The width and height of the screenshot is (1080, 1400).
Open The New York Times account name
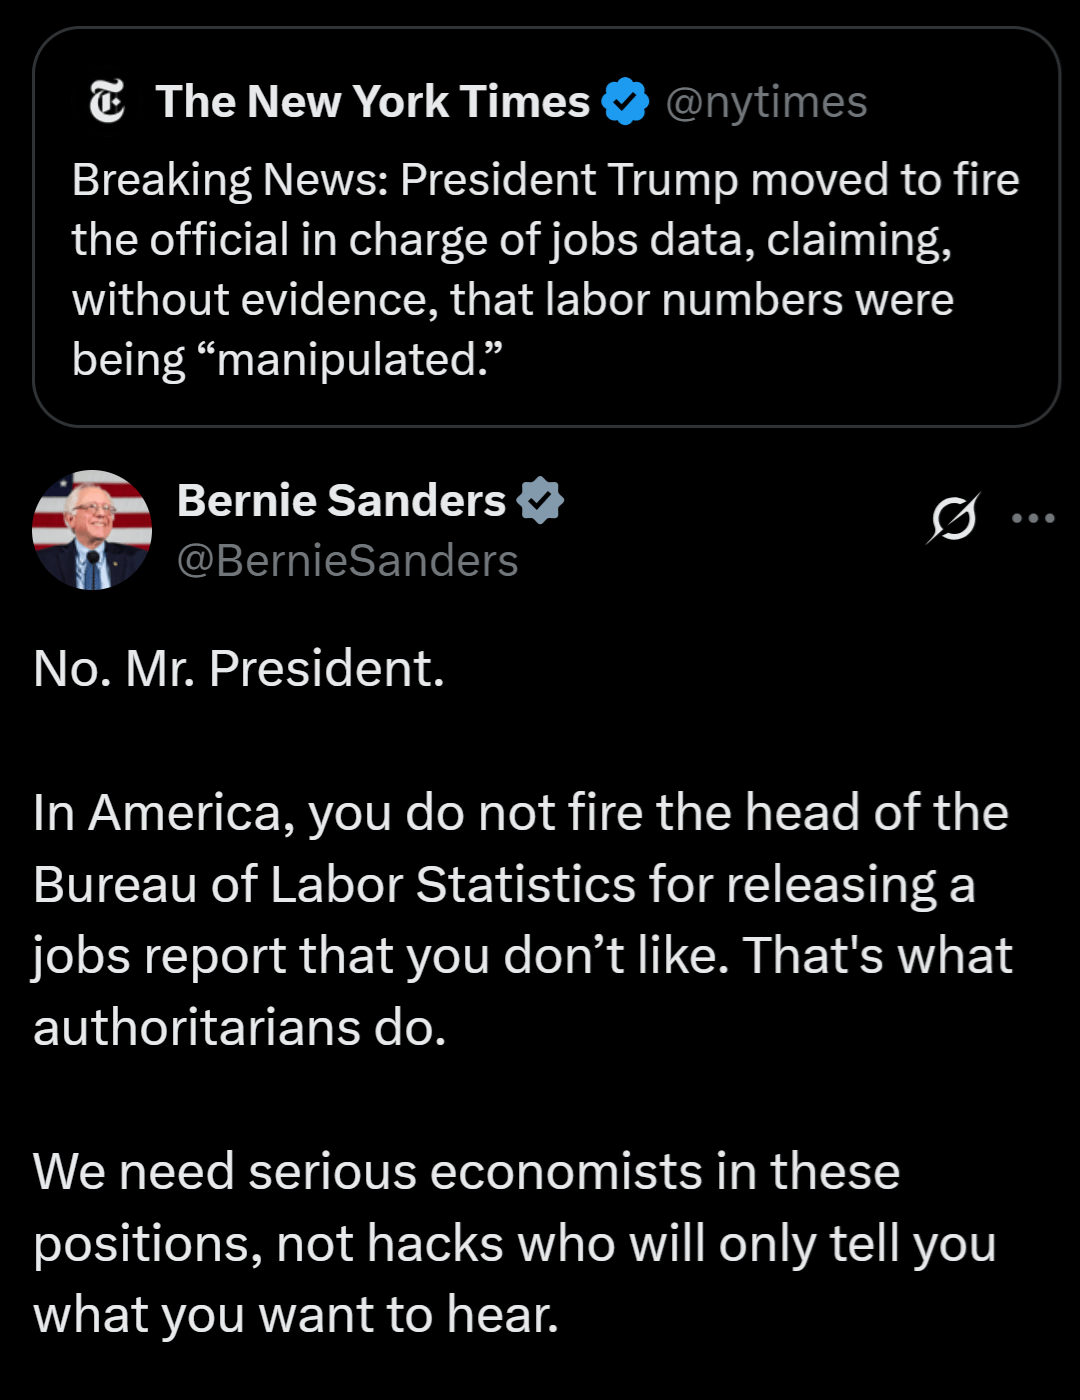click(x=373, y=101)
